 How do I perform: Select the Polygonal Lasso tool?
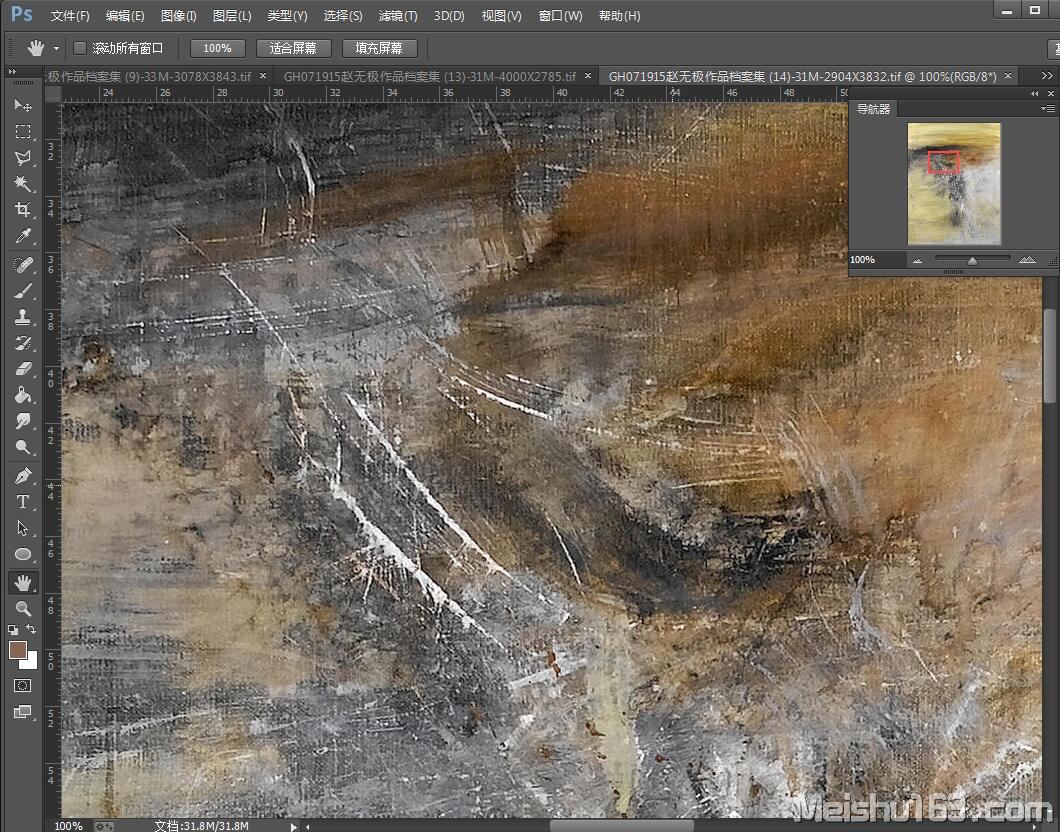(23, 158)
